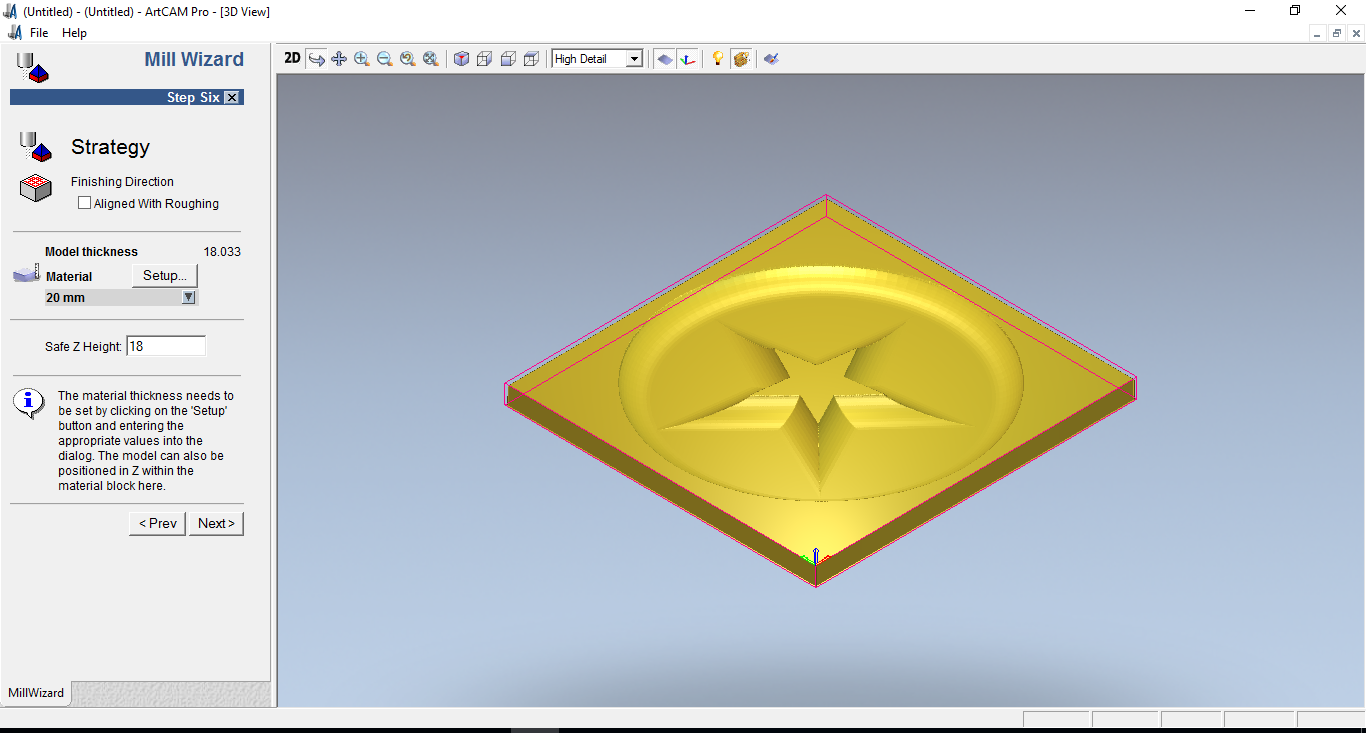1366x733 pixels.
Task: Click the material Setup button
Action: click(165, 275)
